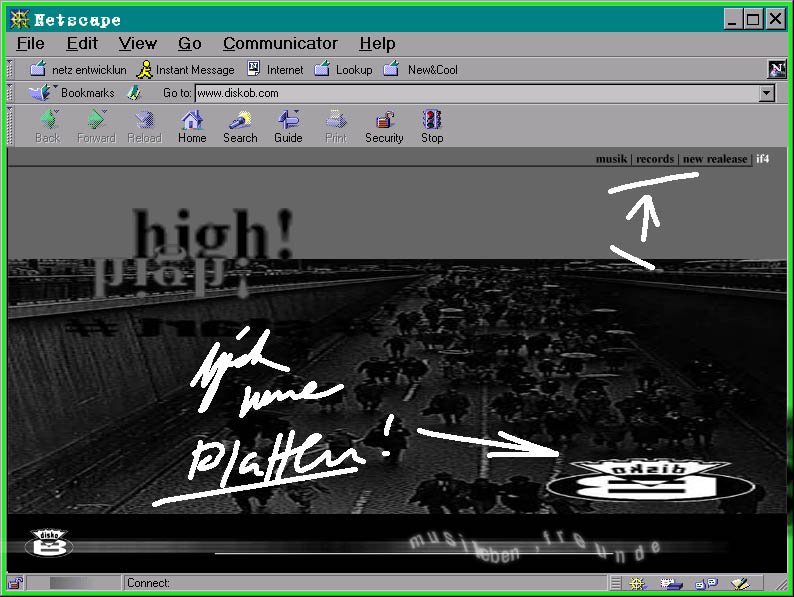Viewport: 794px width, 597px height.
Task: Expand the location bar history dropdown
Action: (x=767, y=93)
